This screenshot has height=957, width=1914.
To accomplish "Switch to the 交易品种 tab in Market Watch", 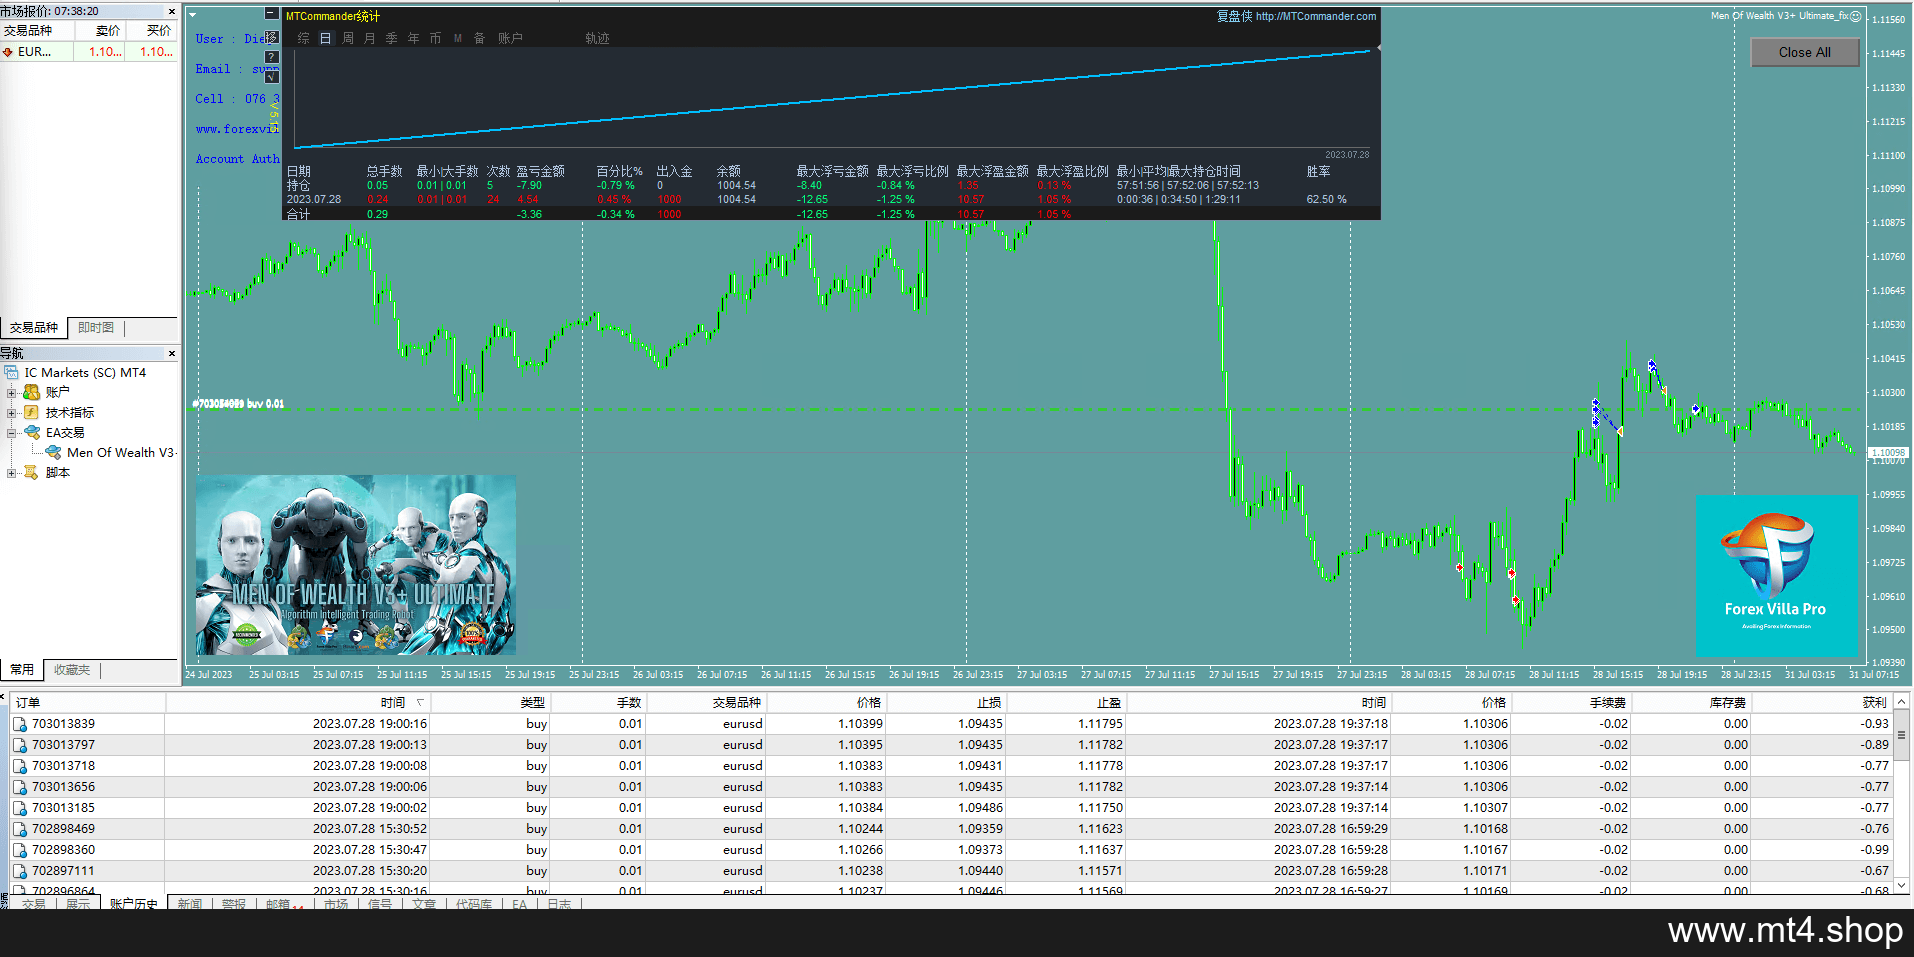I will tap(34, 327).
